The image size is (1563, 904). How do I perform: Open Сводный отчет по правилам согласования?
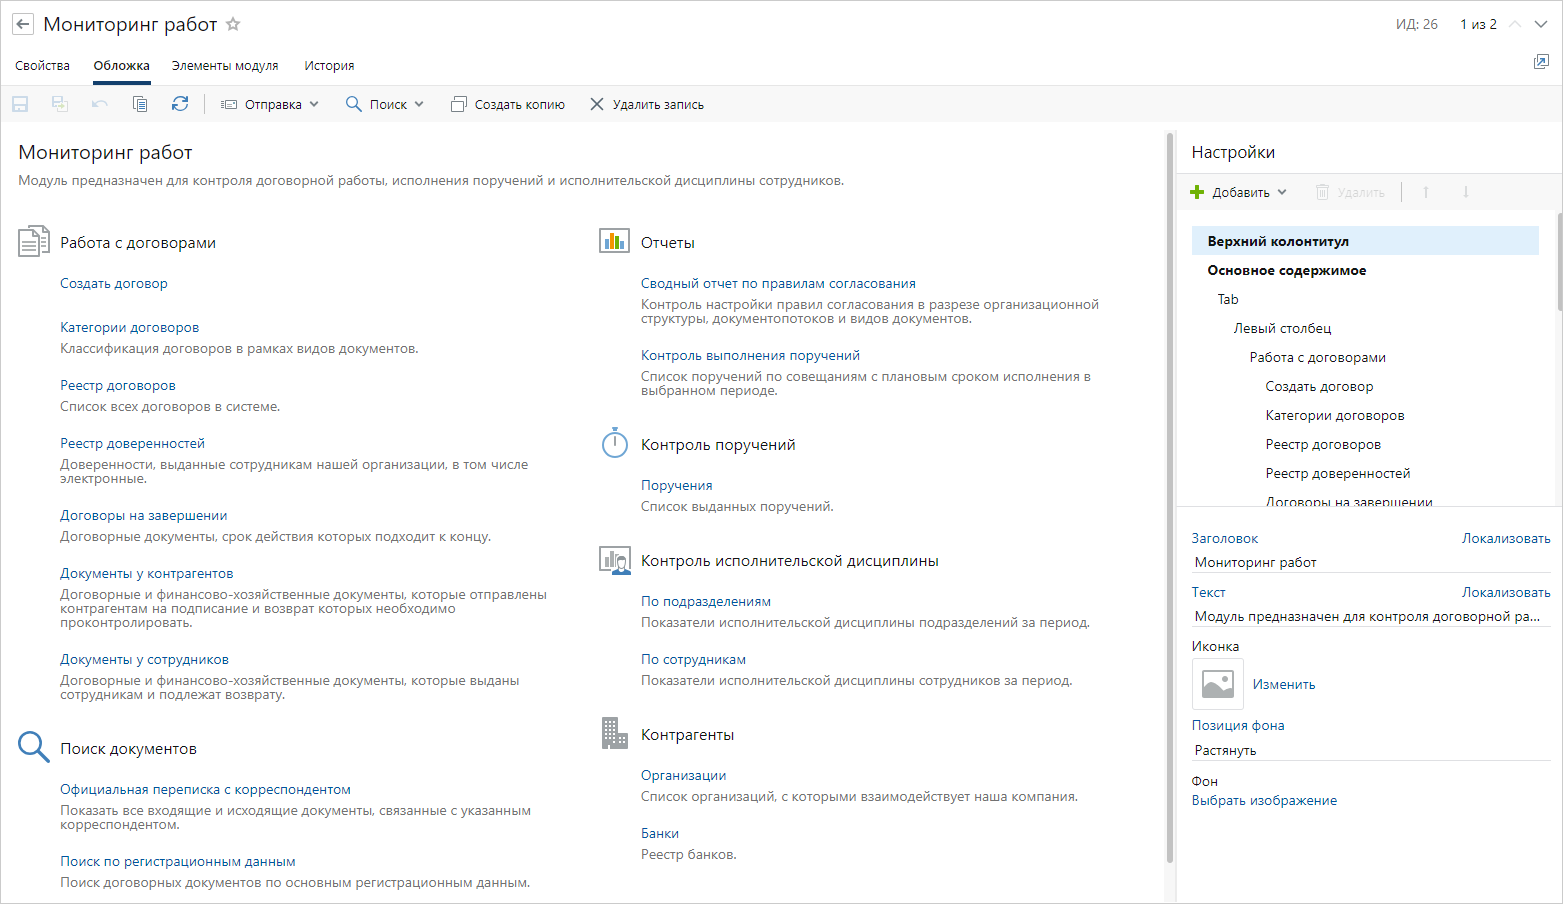778,283
